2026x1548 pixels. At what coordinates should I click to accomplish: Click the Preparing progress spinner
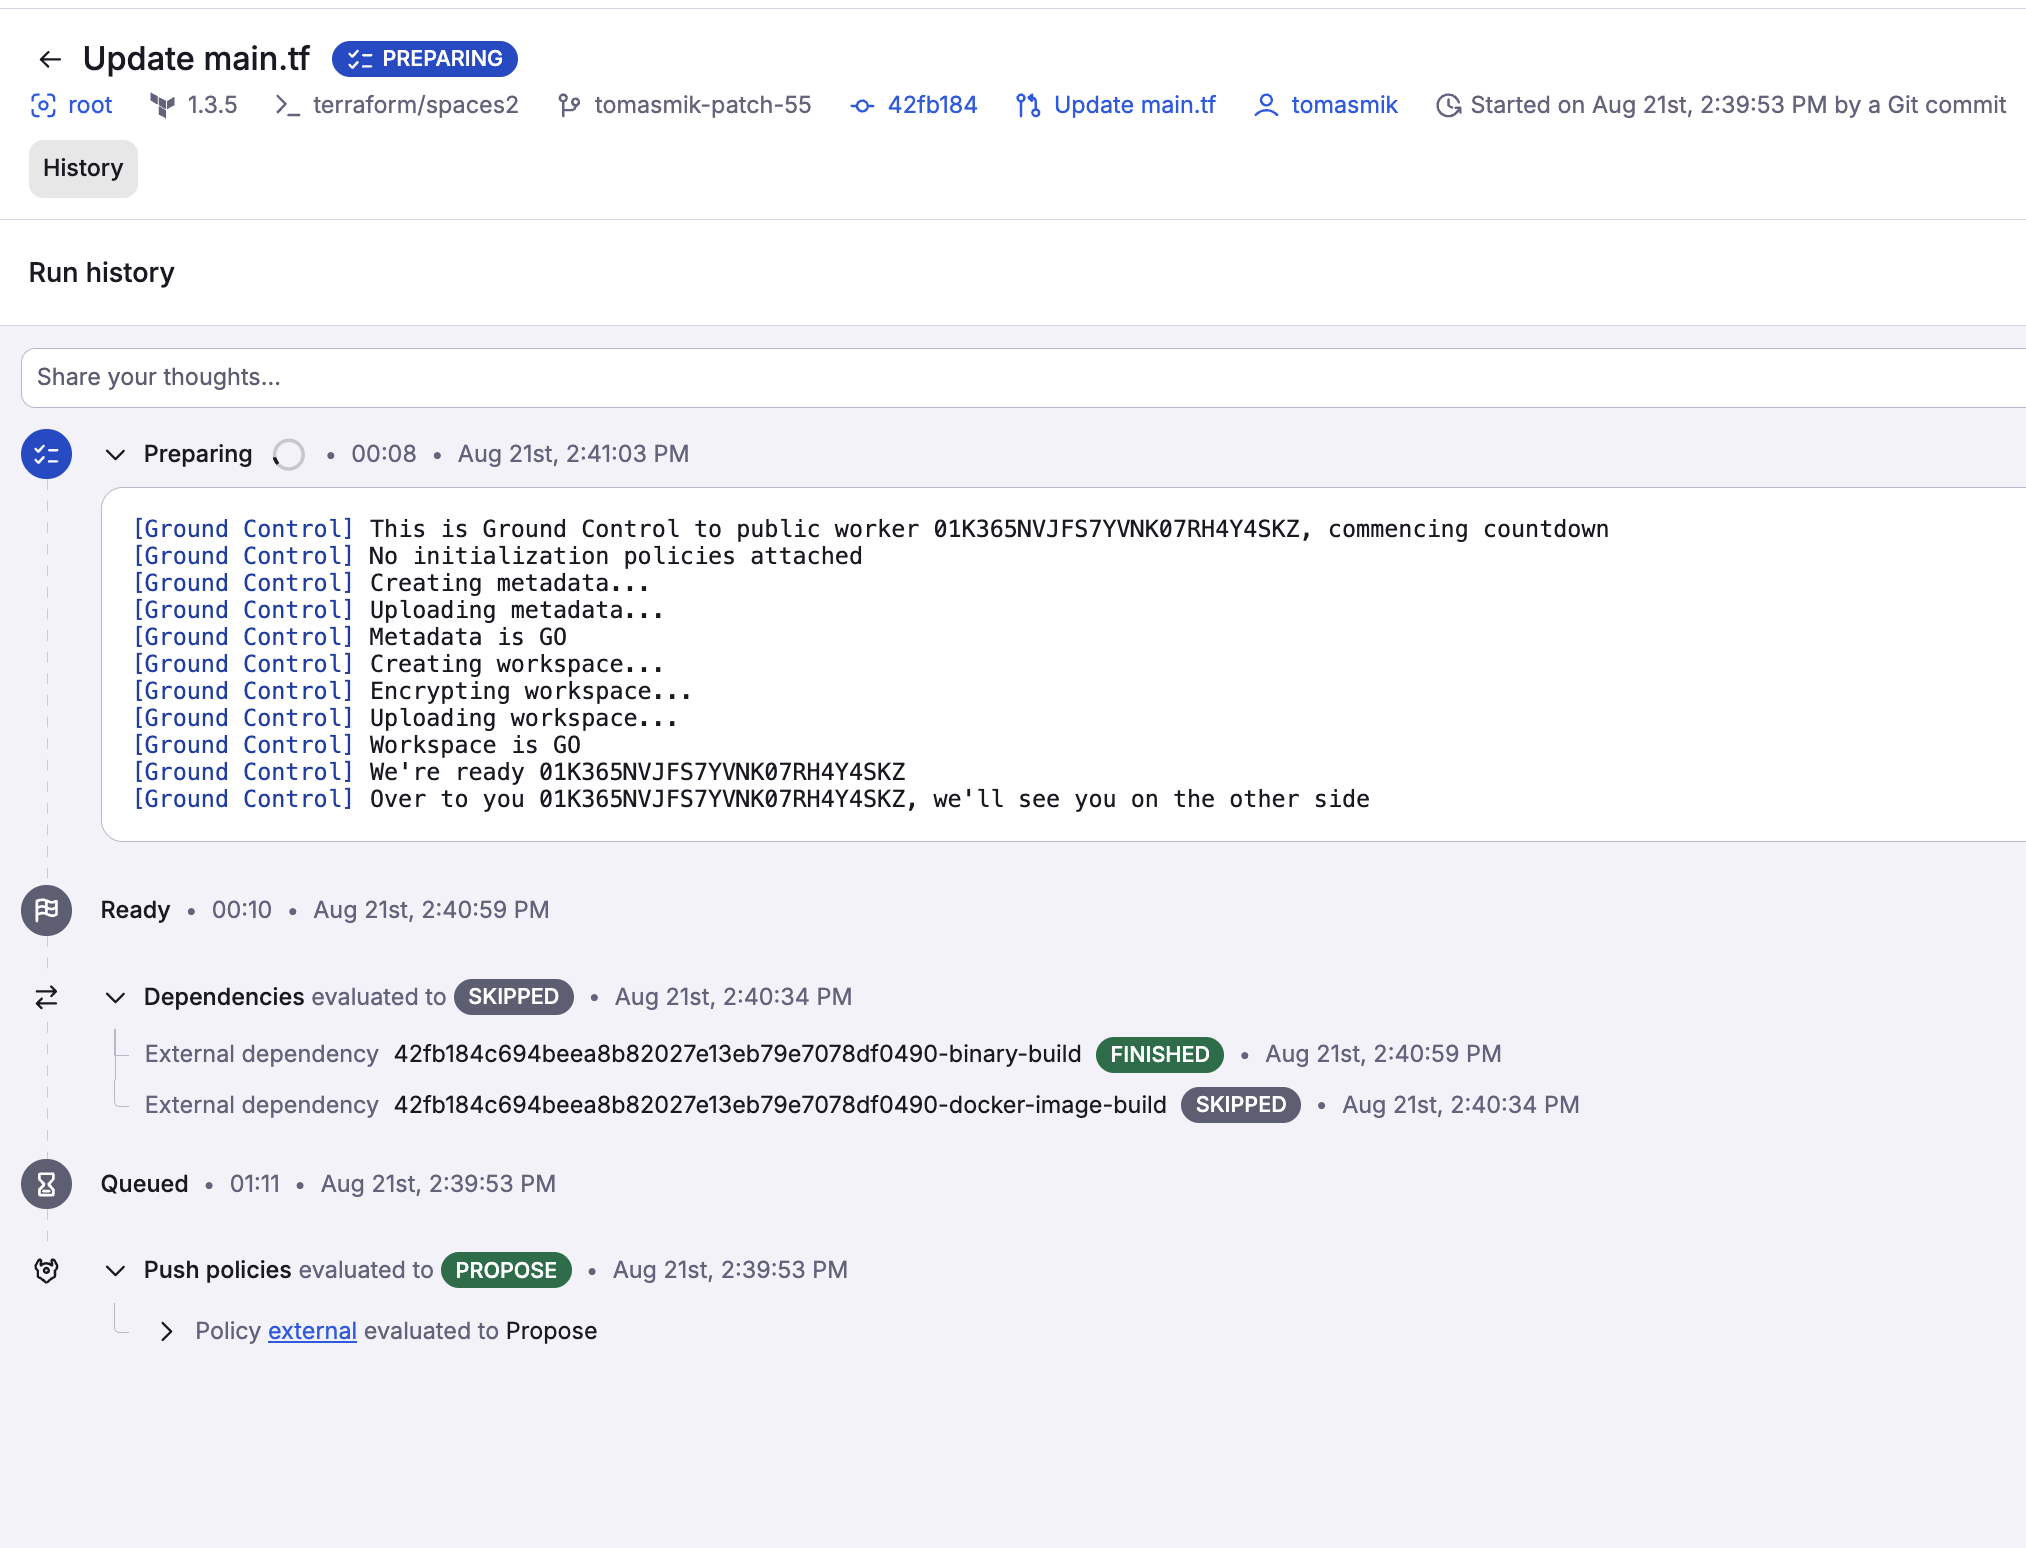point(288,454)
